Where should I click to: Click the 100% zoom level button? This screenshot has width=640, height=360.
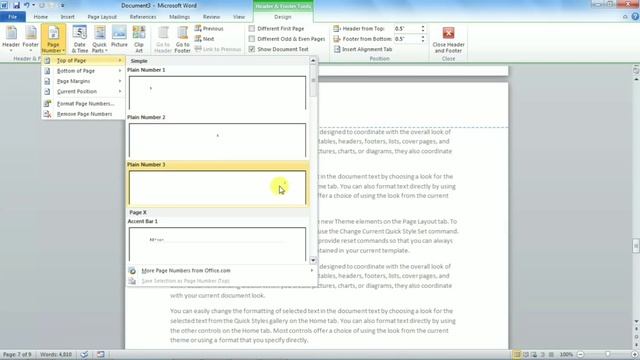[x=566, y=355]
